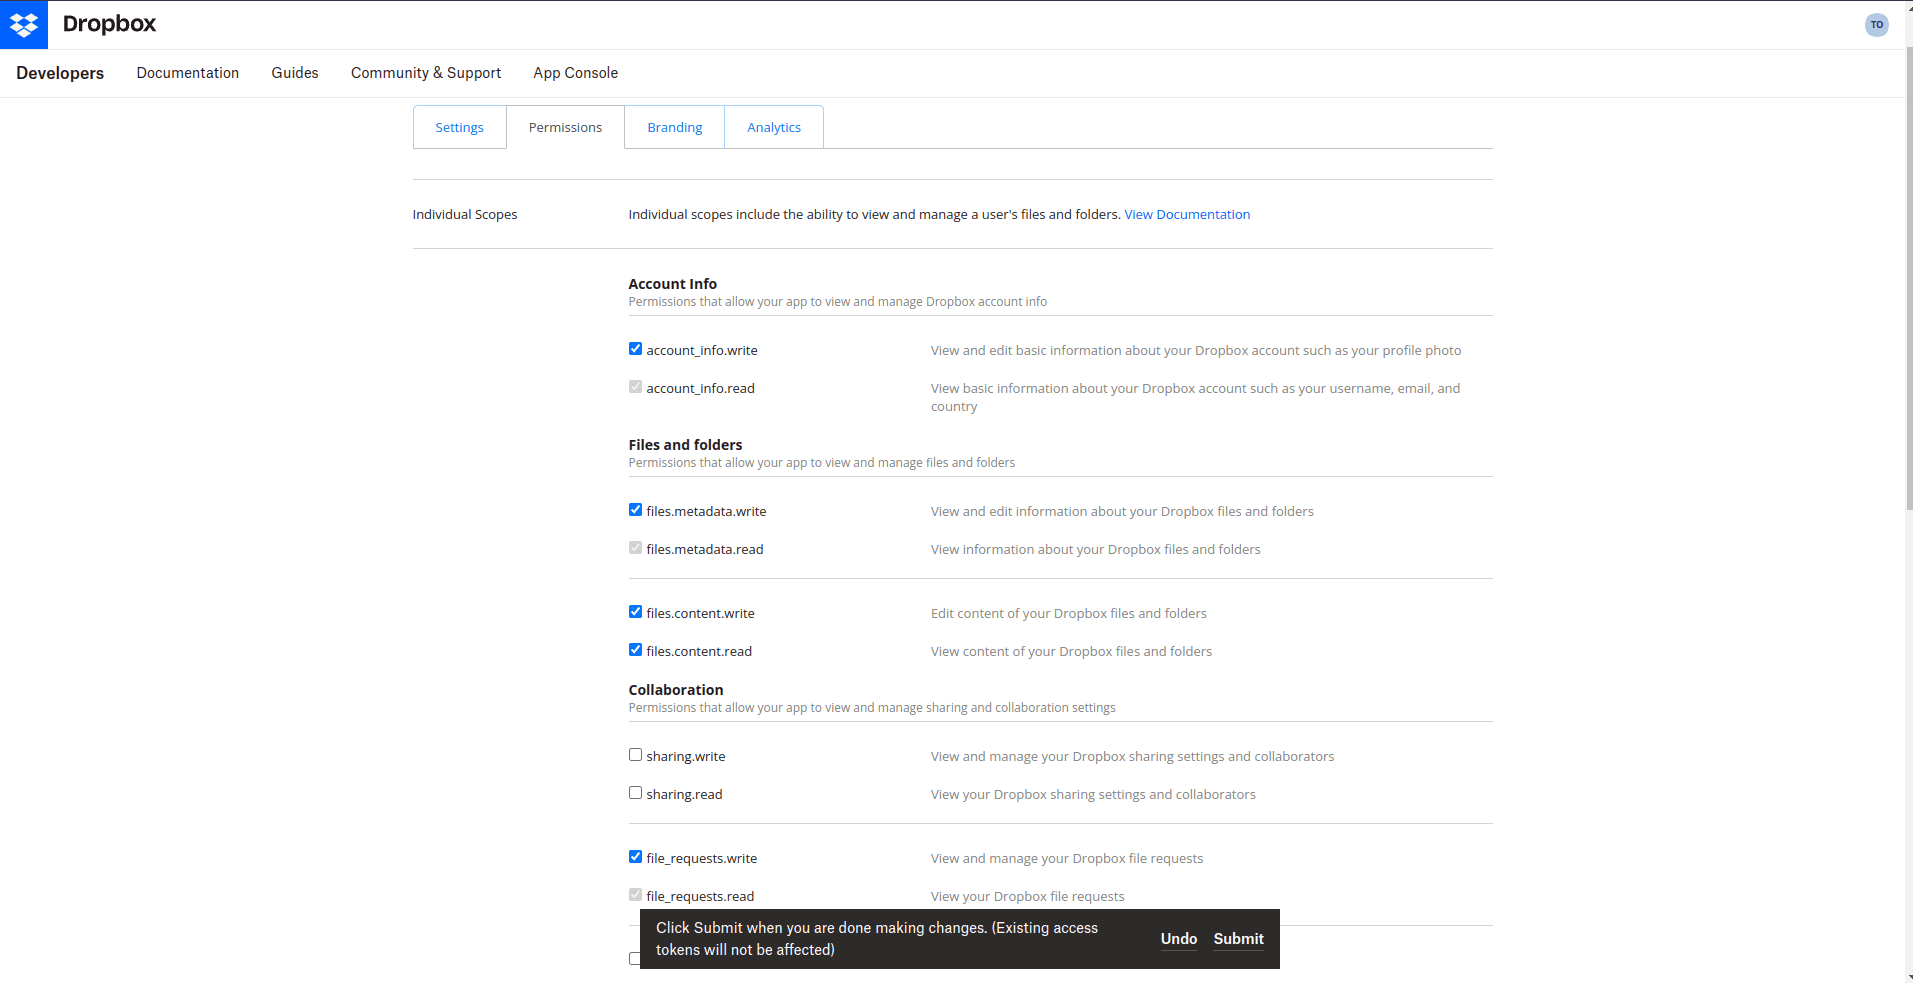Image resolution: width=1913 pixels, height=983 pixels.
Task: Enable the sharing.write permission
Action: coord(635,754)
